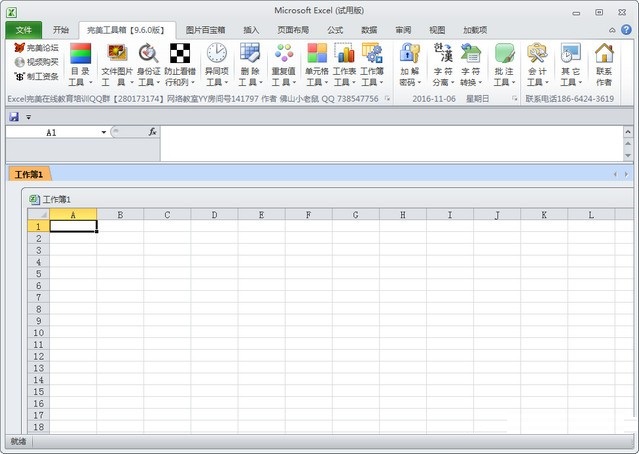Open the 目录工具 directory tool
The width and height of the screenshot is (639, 454).
[x=80, y=65]
